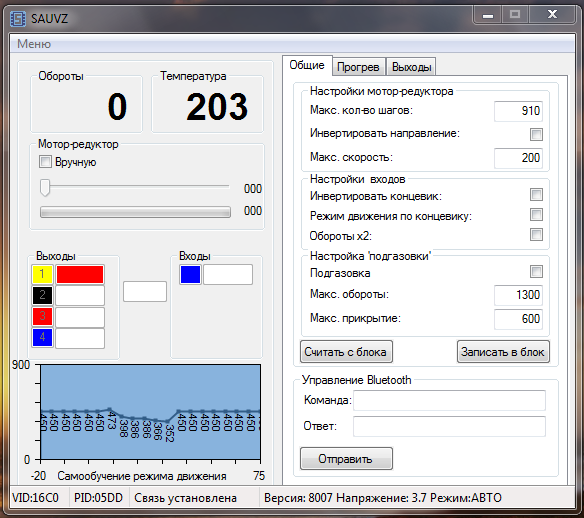Click the Отправить button
The width and height of the screenshot is (584, 518).
[x=346, y=458]
